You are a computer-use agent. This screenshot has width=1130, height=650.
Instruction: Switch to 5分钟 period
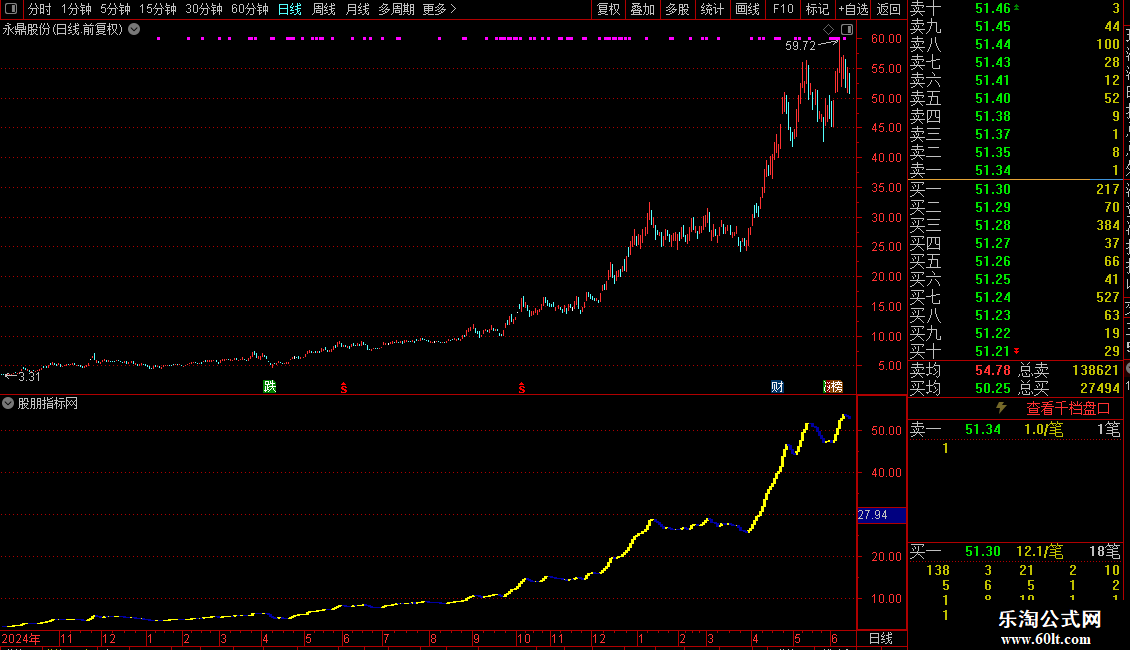point(115,9)
